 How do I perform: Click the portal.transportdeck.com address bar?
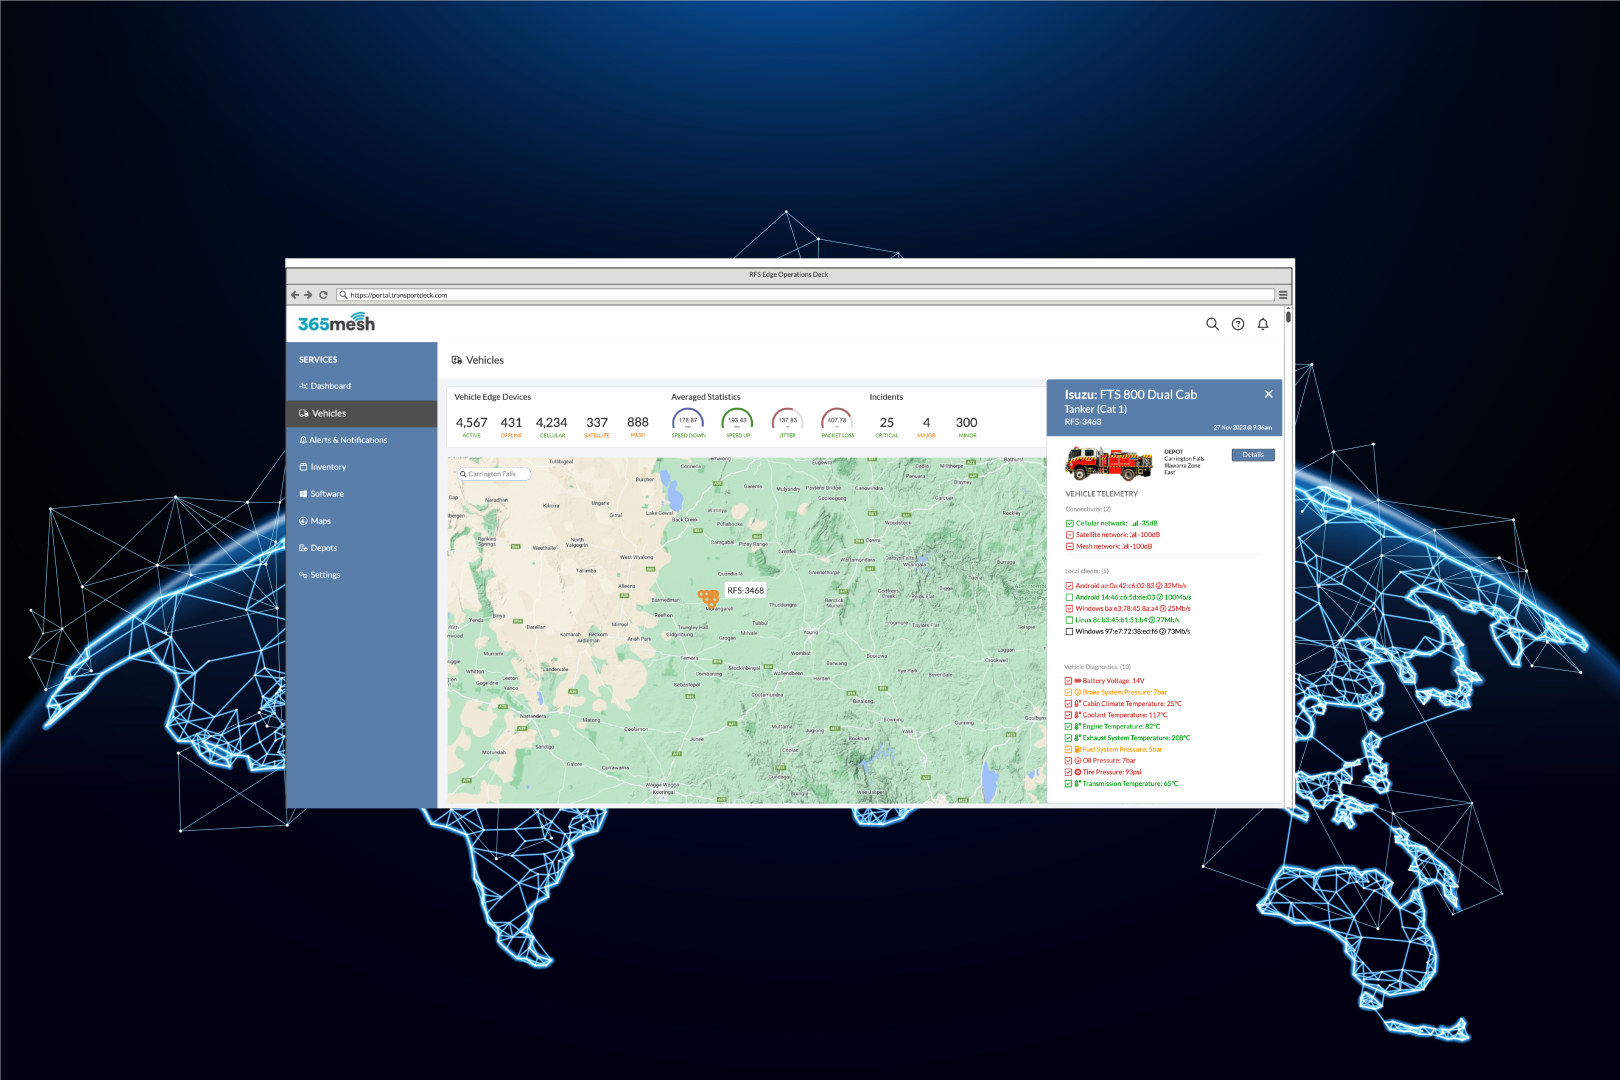coord(805,295)
